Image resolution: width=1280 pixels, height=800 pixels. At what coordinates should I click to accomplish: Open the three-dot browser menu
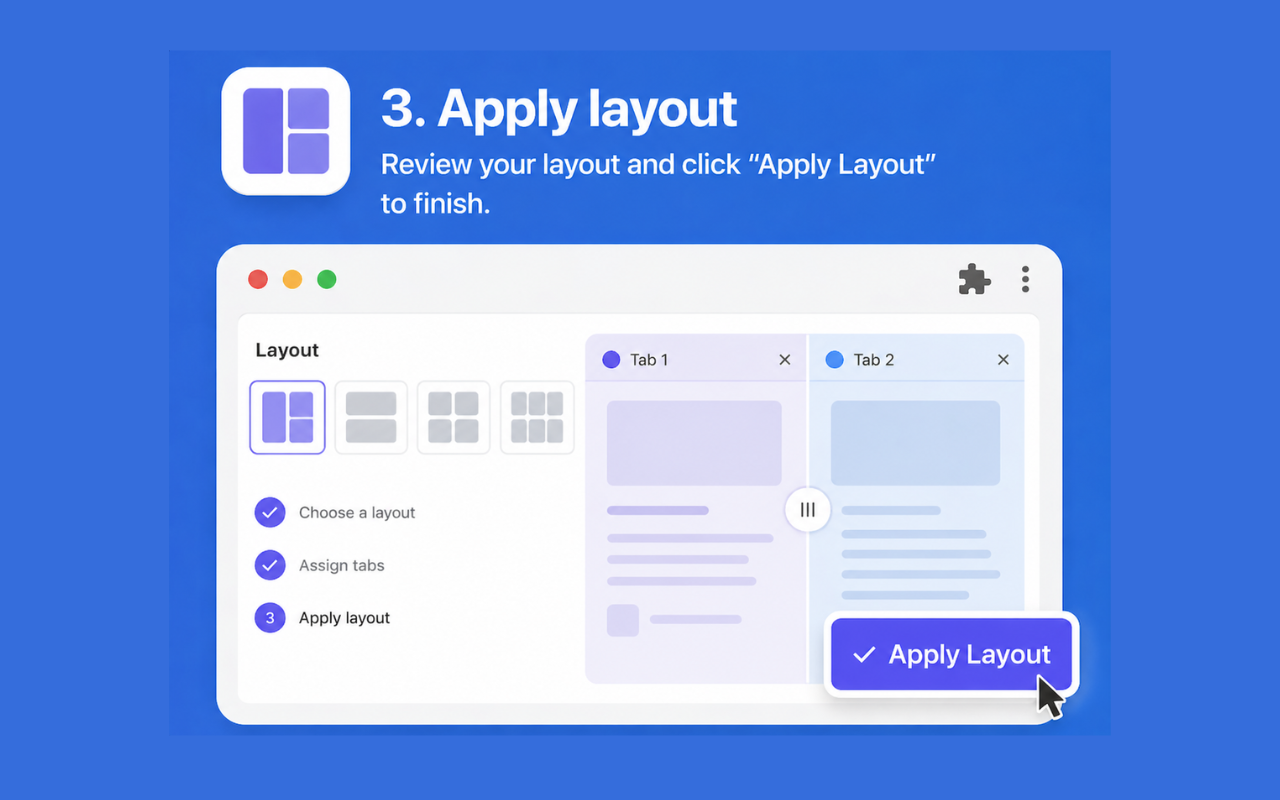coord(1025,279)
